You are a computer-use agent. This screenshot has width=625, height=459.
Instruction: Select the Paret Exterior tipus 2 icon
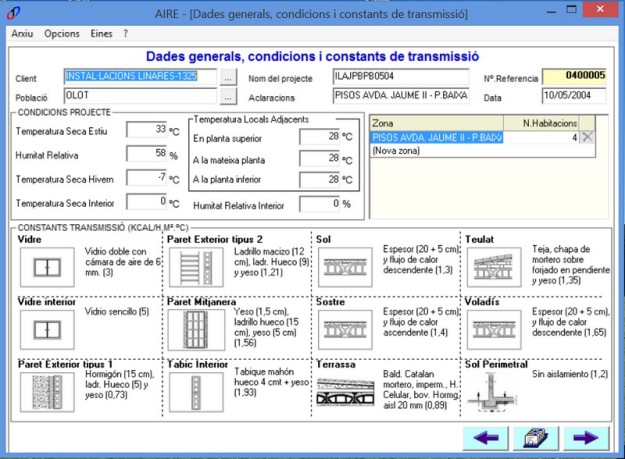[x=196, y=267]
